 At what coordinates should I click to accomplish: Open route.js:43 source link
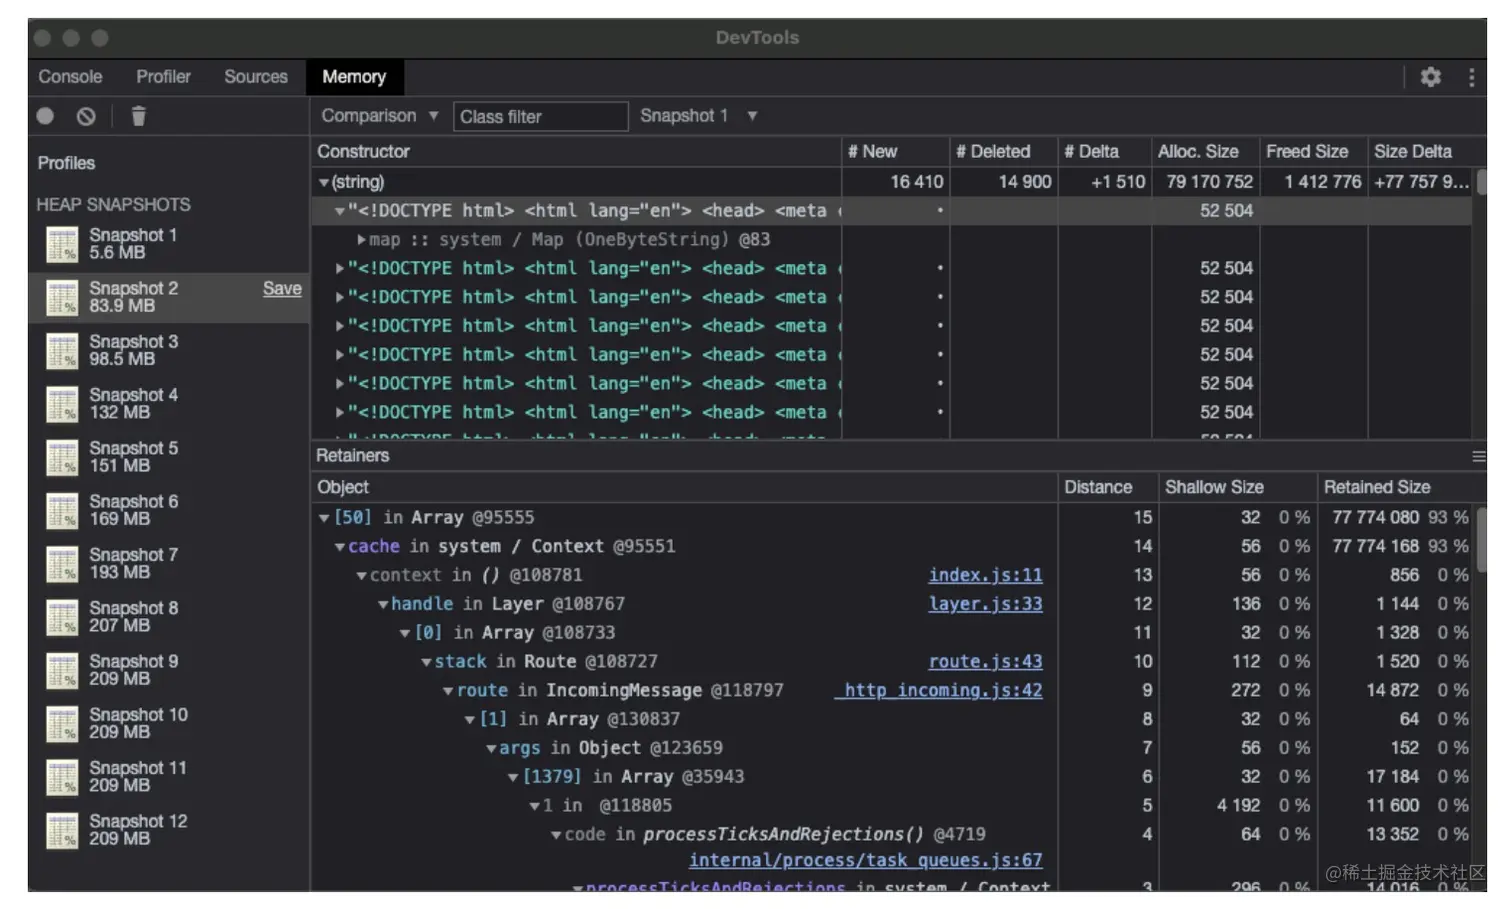coord(985,661)
